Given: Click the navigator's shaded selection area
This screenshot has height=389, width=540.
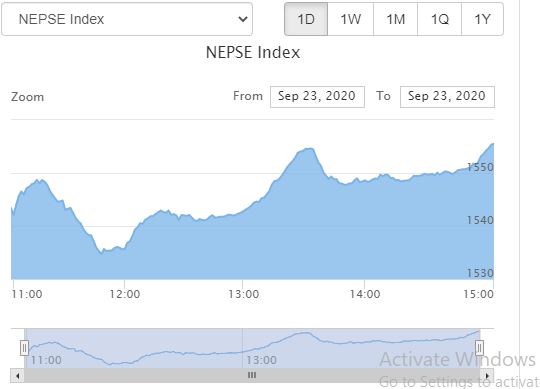Looking at the screenshot, I should point(252,348).
